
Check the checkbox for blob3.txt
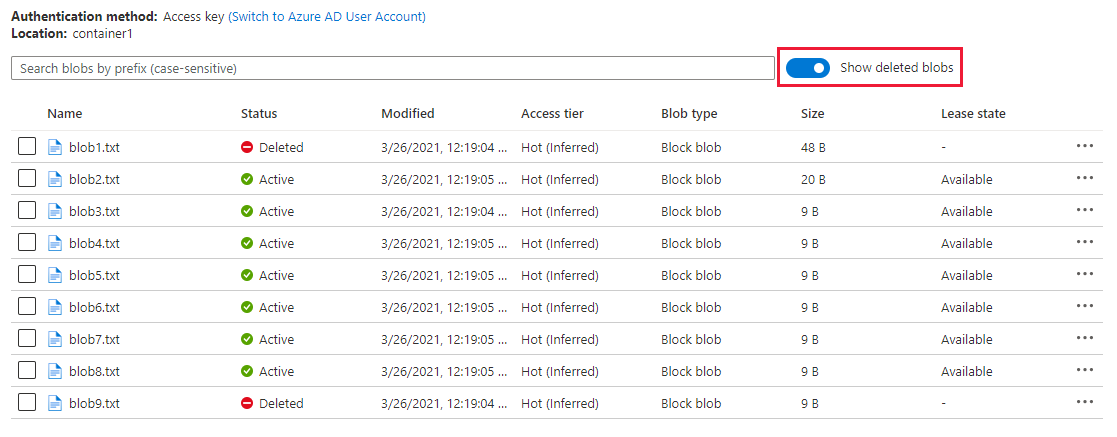tap(27, 211)
